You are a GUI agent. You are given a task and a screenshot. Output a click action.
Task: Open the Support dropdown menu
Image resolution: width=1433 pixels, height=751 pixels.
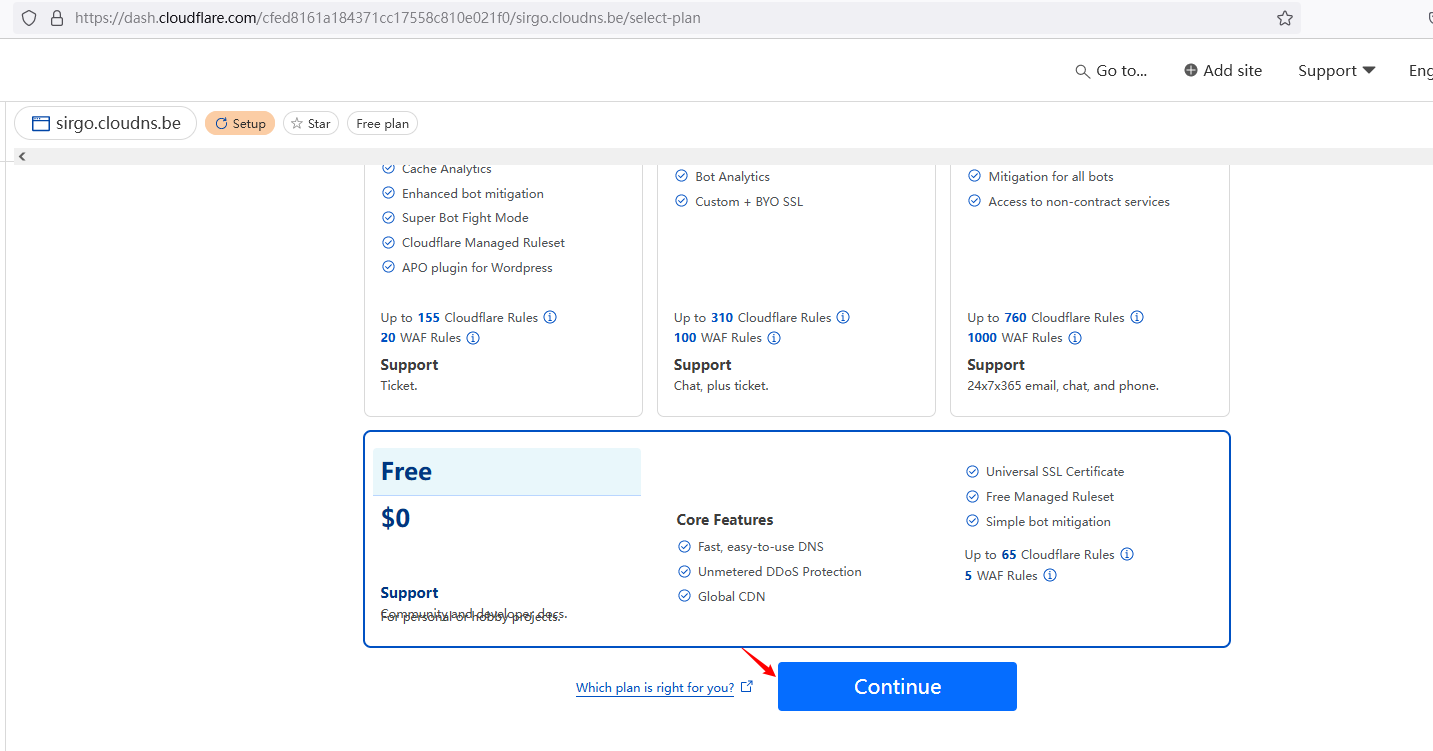(x=1336, y=71)
